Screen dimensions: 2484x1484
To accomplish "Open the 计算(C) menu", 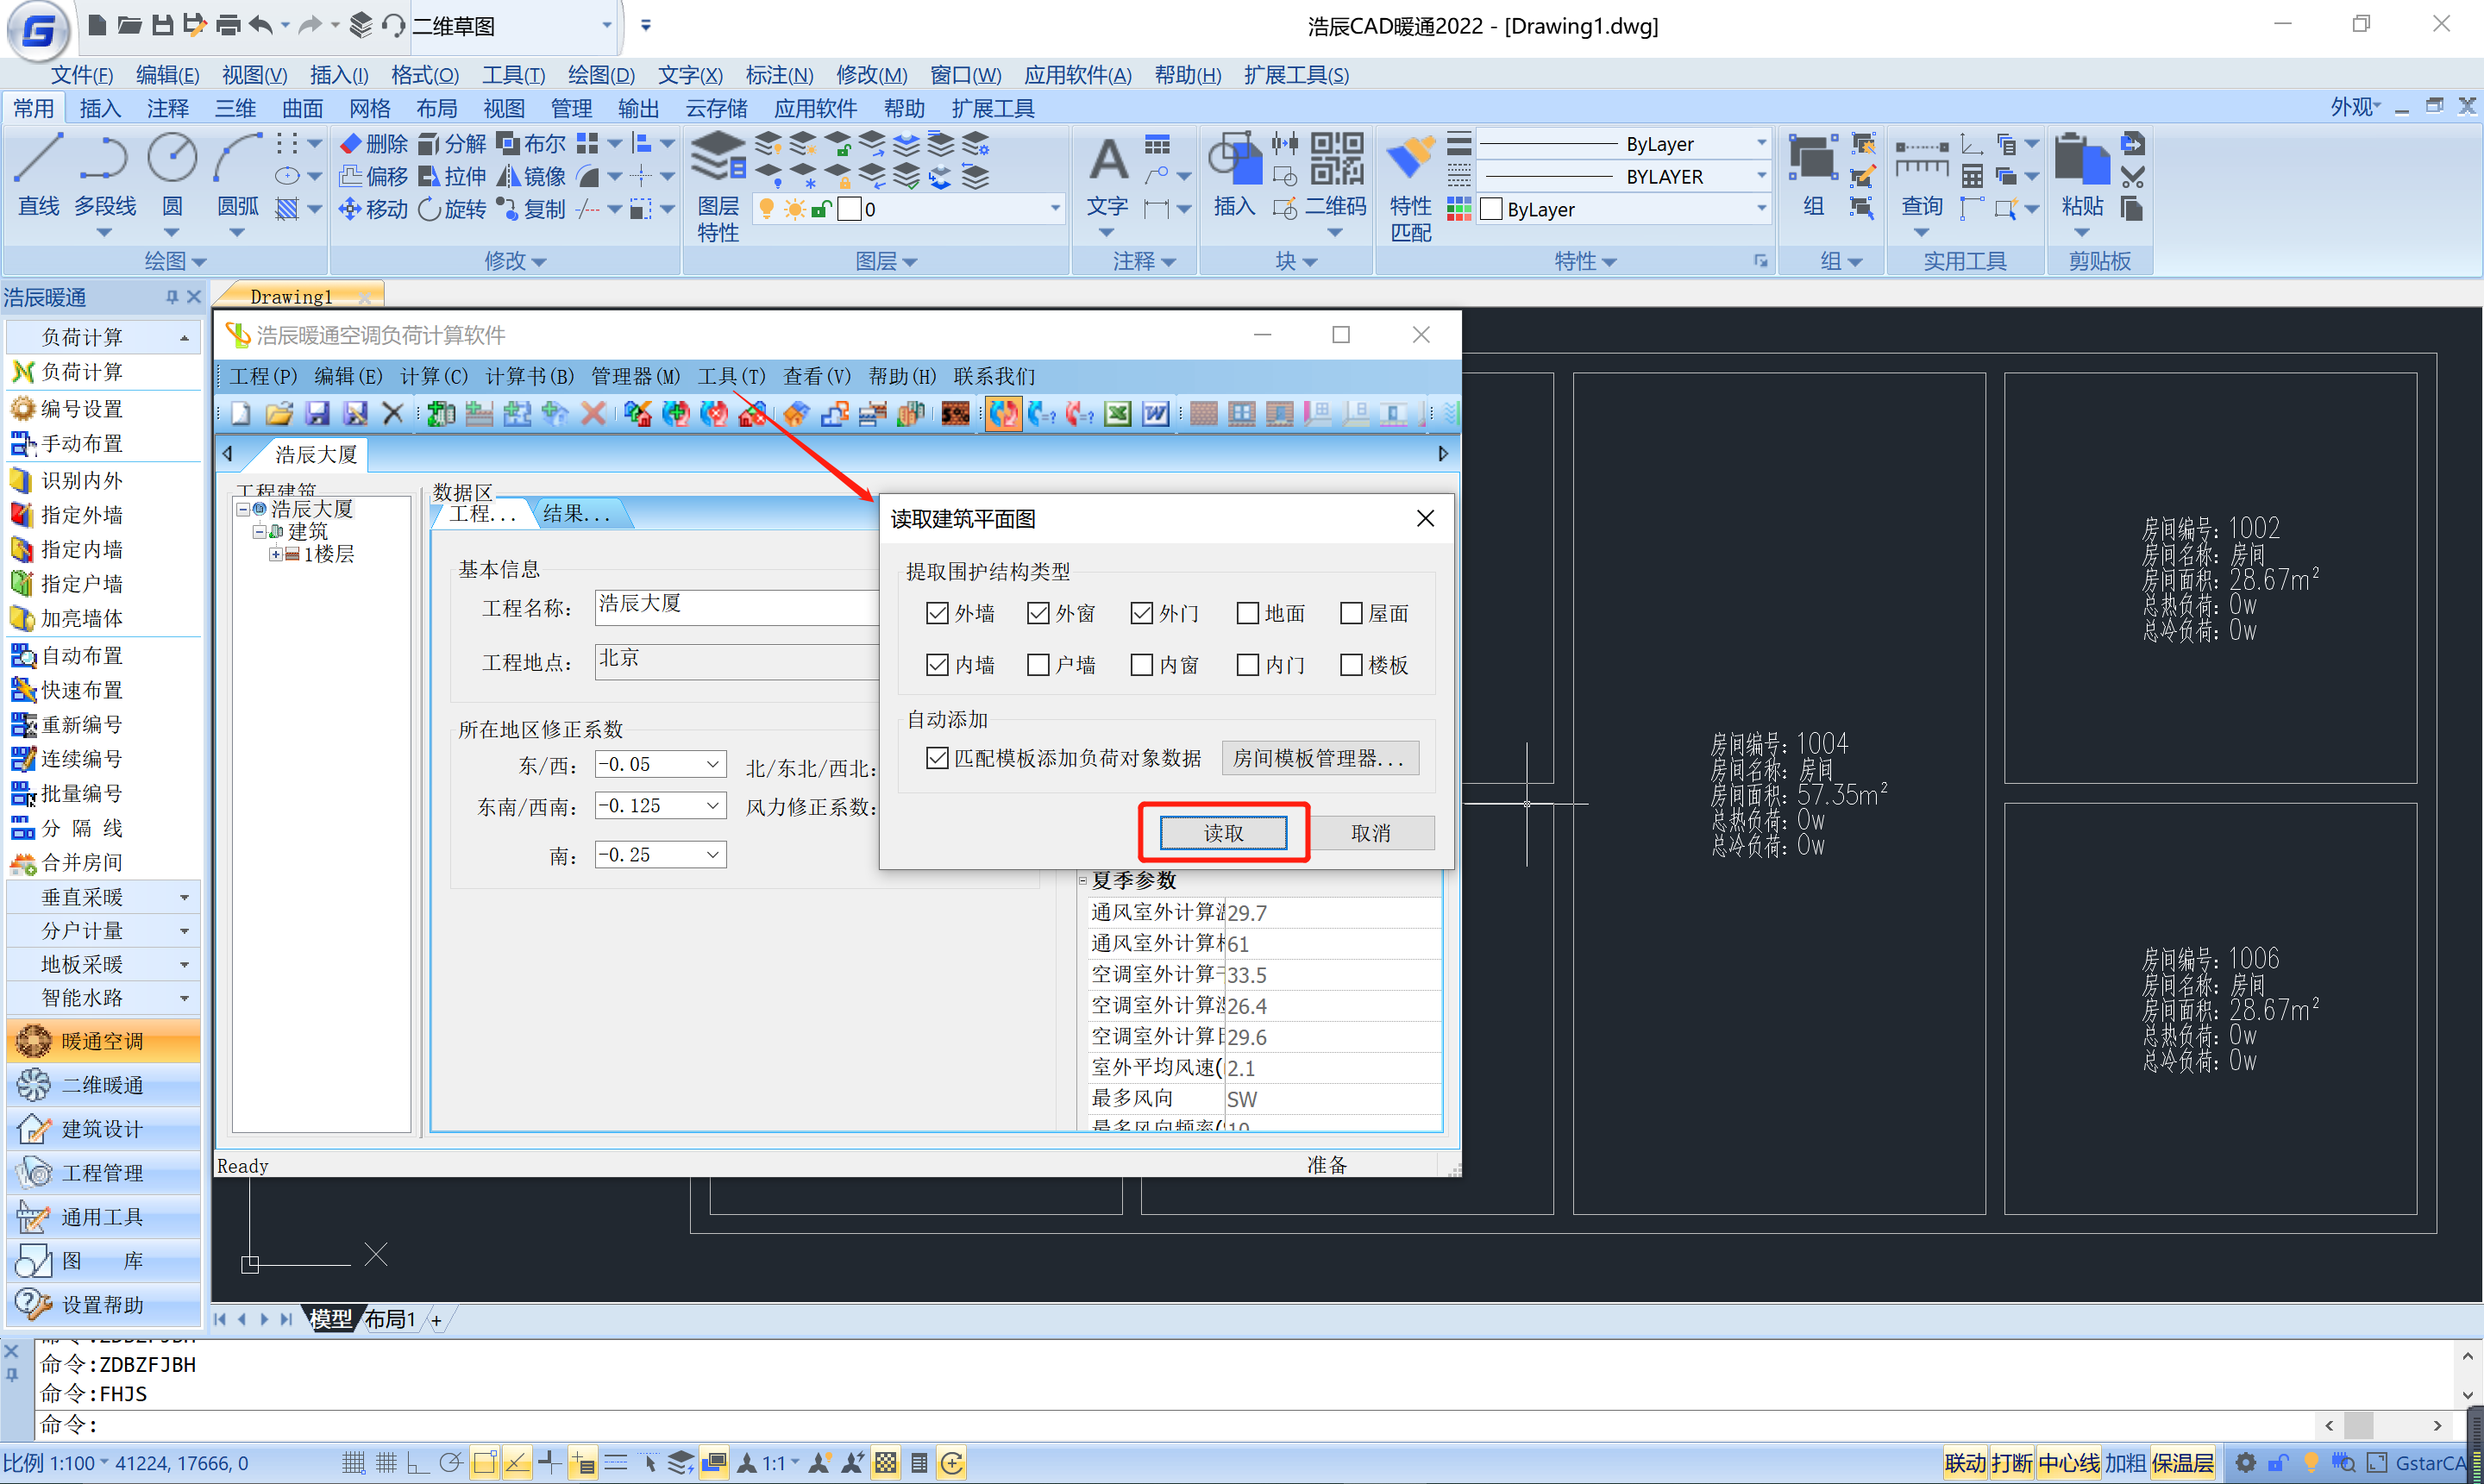I will click(433, 376).
